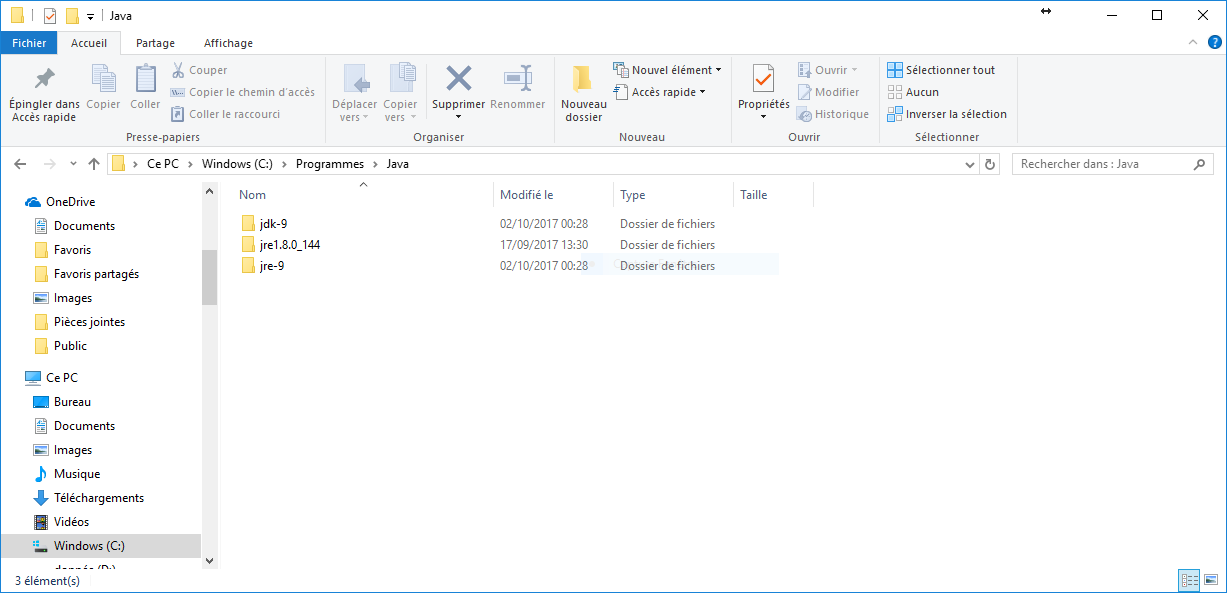Click the Nouveau dossier icon
This screenshot has height=593, width=1227.
point(583,80)
